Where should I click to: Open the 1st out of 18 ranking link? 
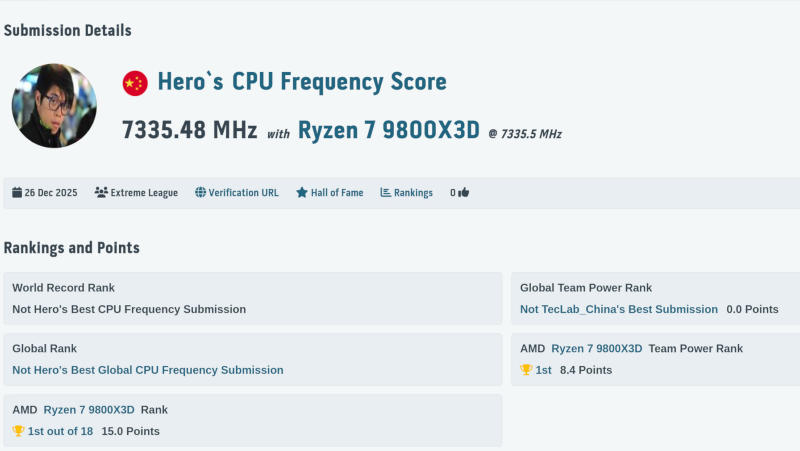[x=60, y=431]
